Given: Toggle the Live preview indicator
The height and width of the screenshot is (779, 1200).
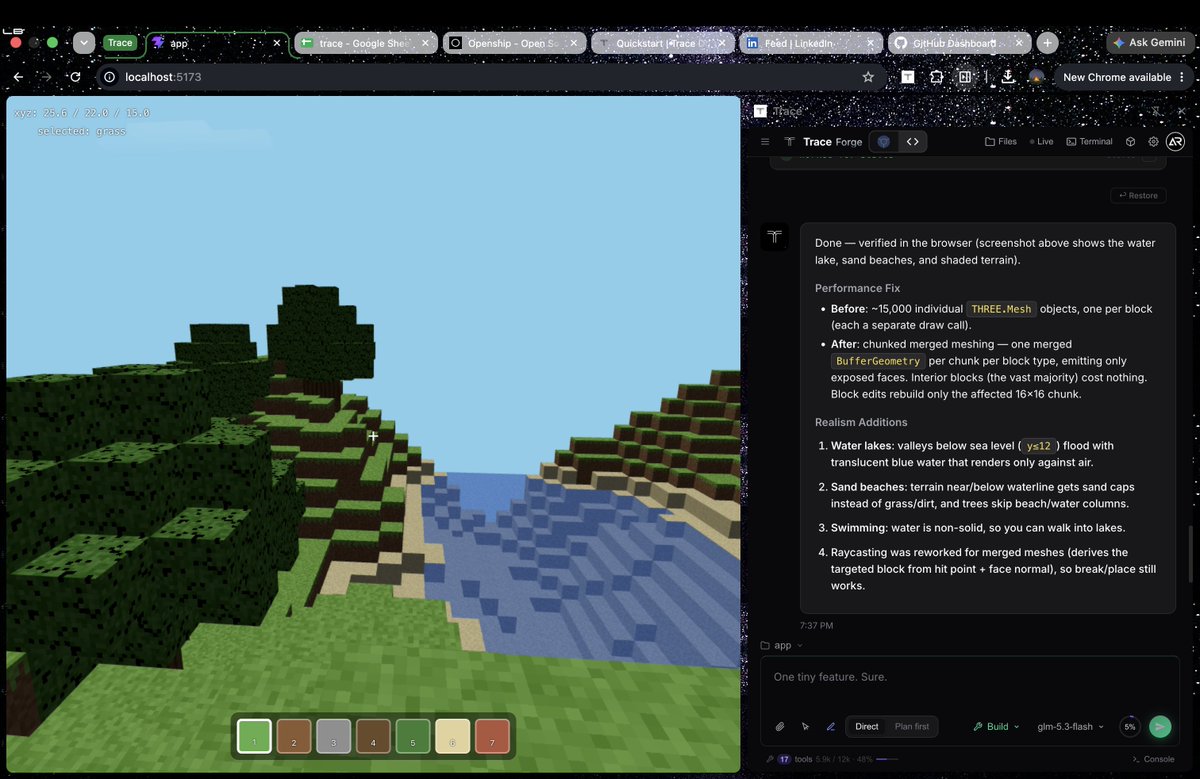Looking at the screenshot, I should [1040, 142].
